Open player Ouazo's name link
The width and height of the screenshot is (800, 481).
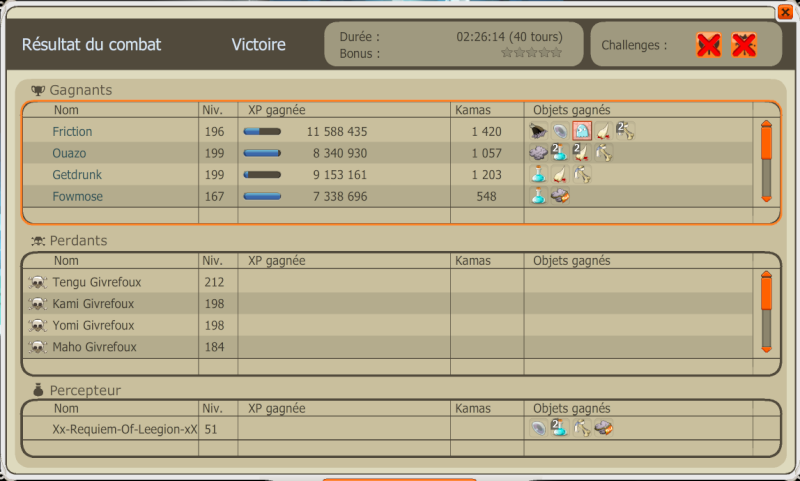[x=69, y=153]
